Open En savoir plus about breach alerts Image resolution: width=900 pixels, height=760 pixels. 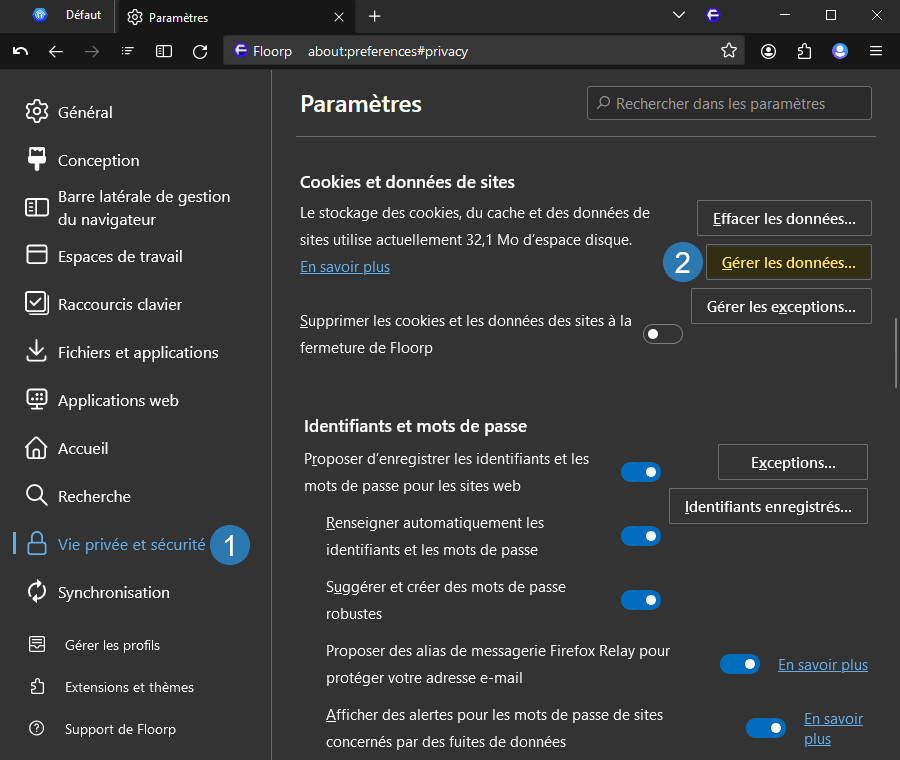[833, 728]
